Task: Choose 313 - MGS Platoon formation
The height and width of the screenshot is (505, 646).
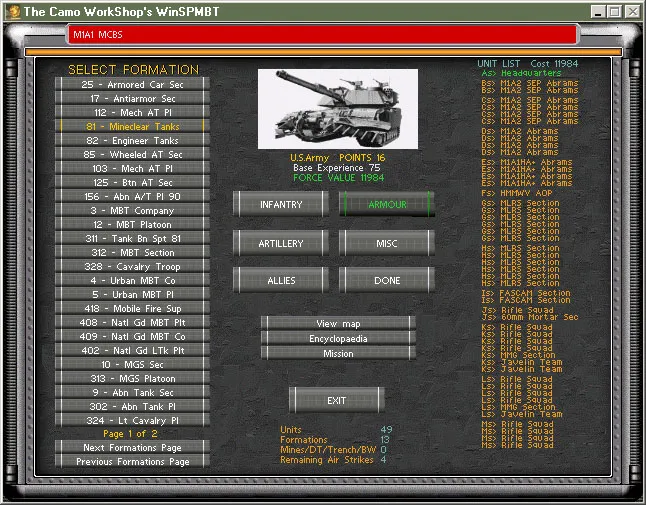Action: [133, 379]
